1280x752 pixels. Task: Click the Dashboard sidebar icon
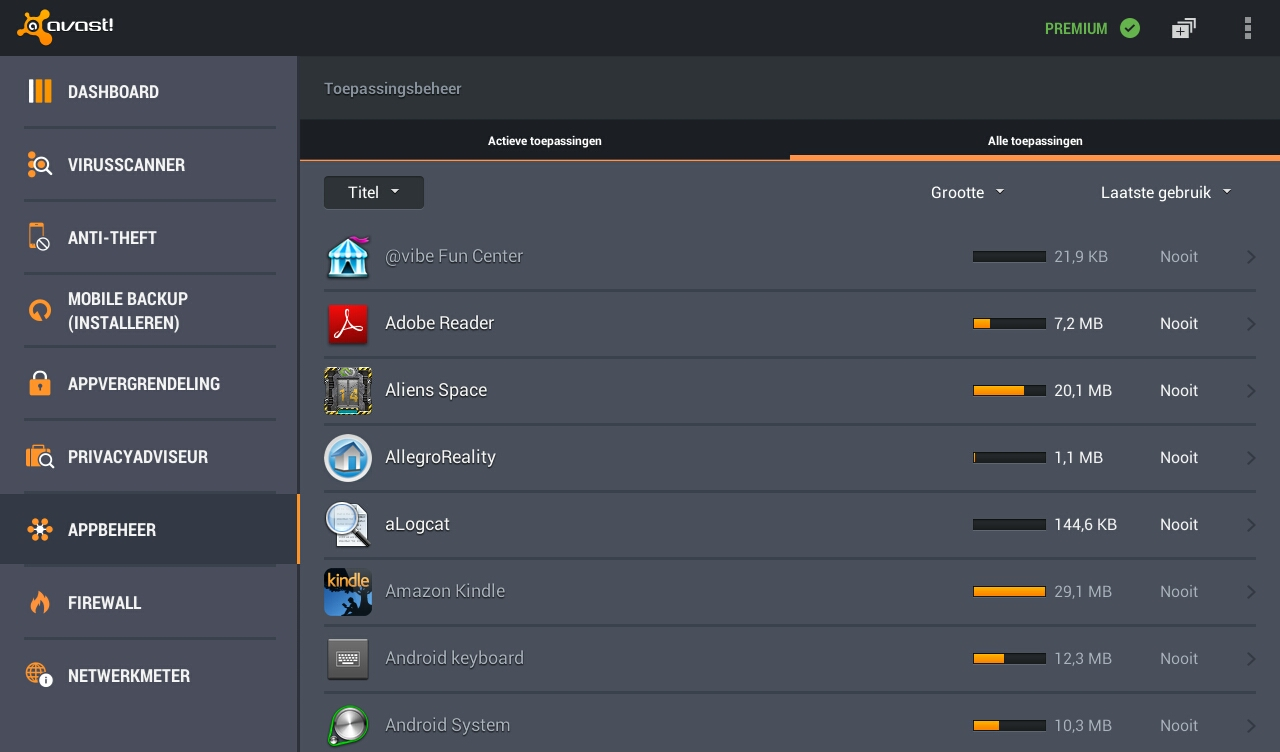pyautogui.click(x=40, y=91)
